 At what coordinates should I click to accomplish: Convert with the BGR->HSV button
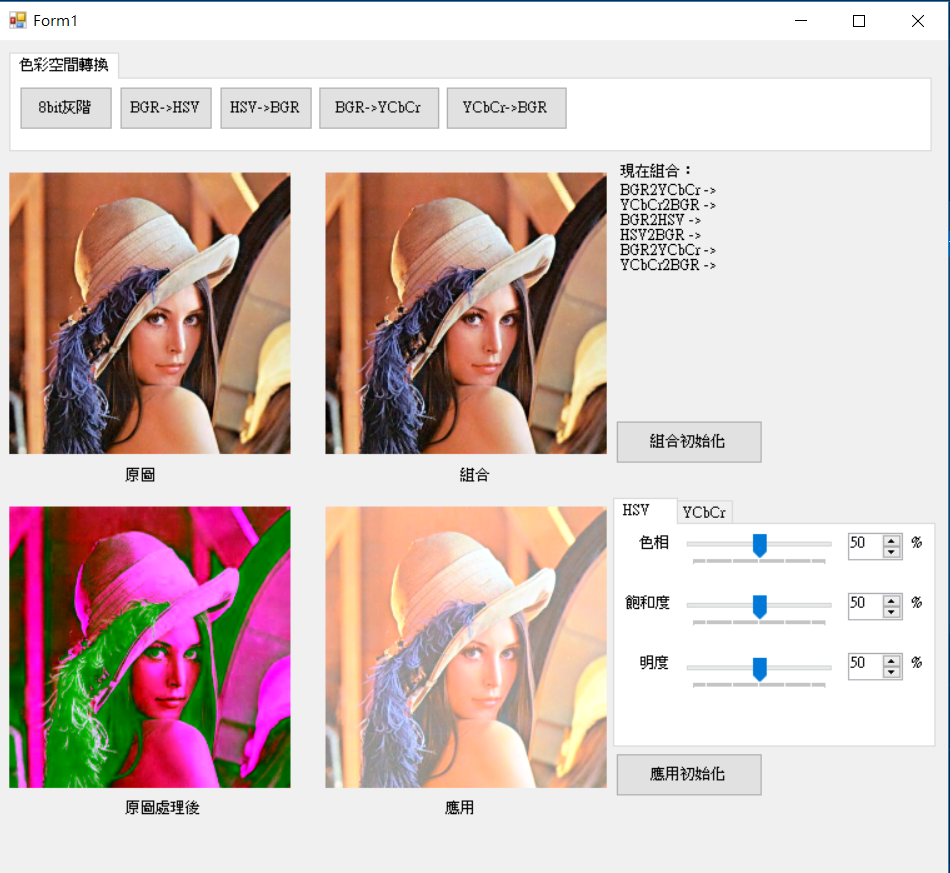click(x=166, y=108)
